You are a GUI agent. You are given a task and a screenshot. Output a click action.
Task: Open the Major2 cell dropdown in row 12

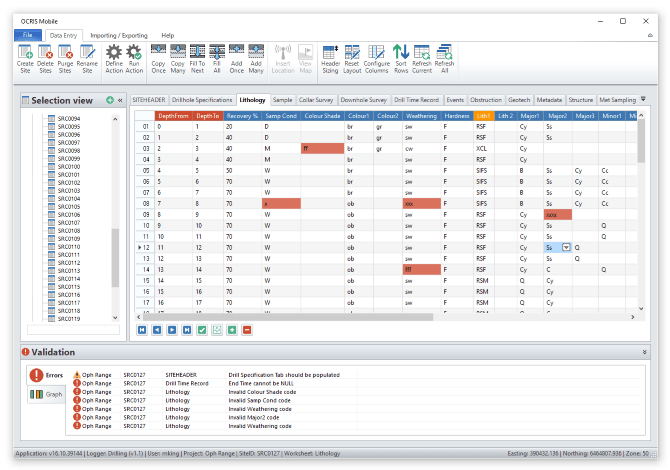[567, 247]
